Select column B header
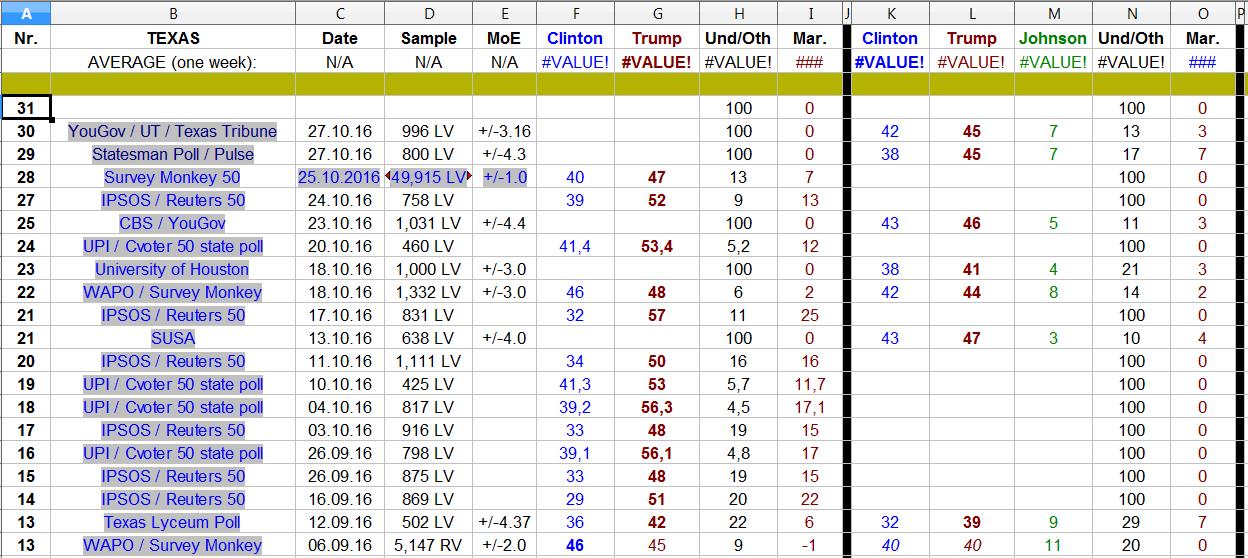The width and height of the screenshot is (1248, 558). (173, 13)
